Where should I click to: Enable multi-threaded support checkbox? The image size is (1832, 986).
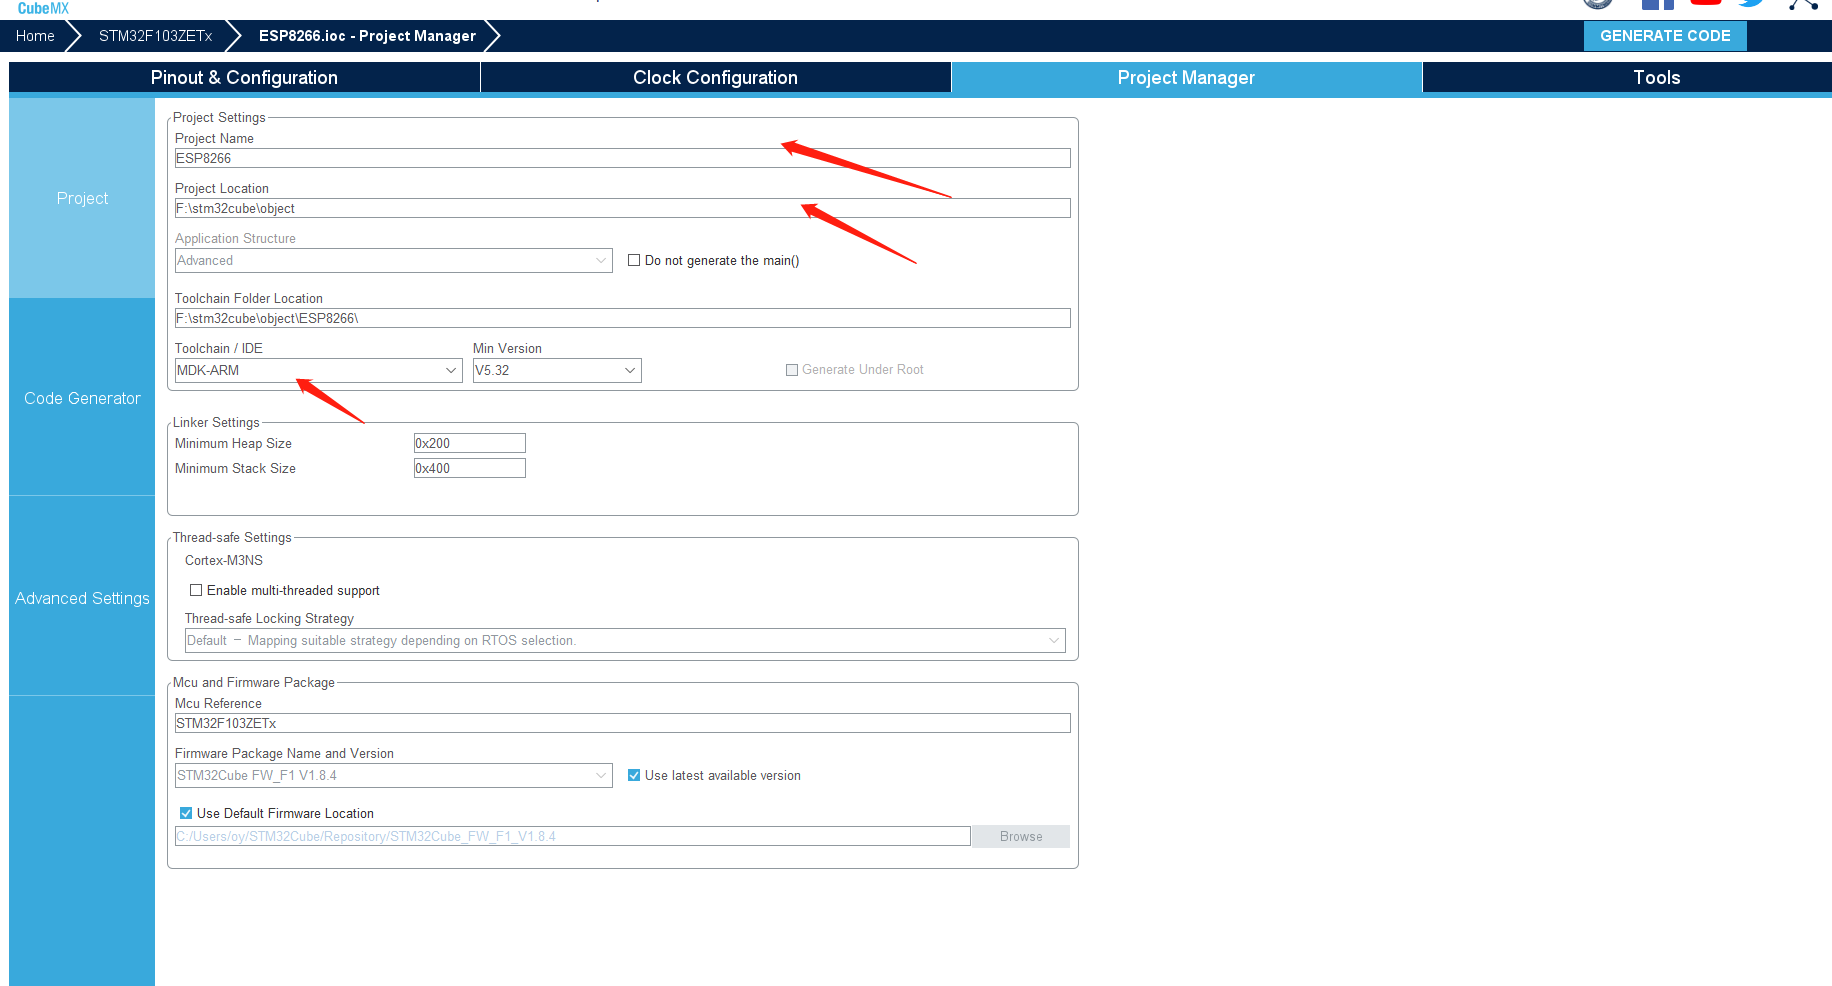pos(196,590)
